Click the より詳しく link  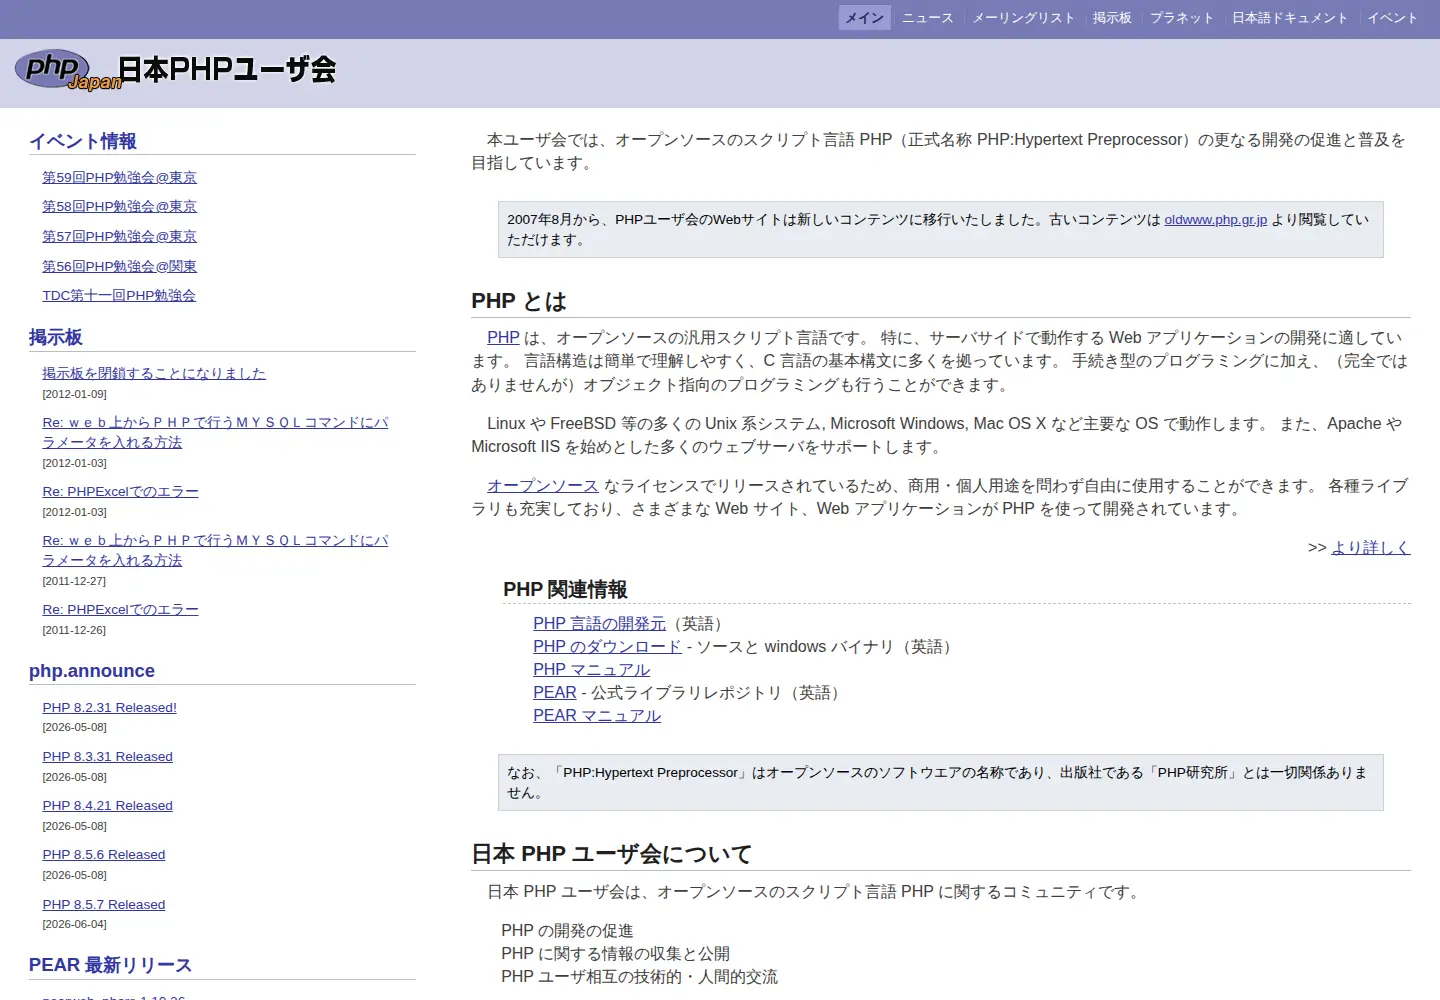pos(1370,548)
